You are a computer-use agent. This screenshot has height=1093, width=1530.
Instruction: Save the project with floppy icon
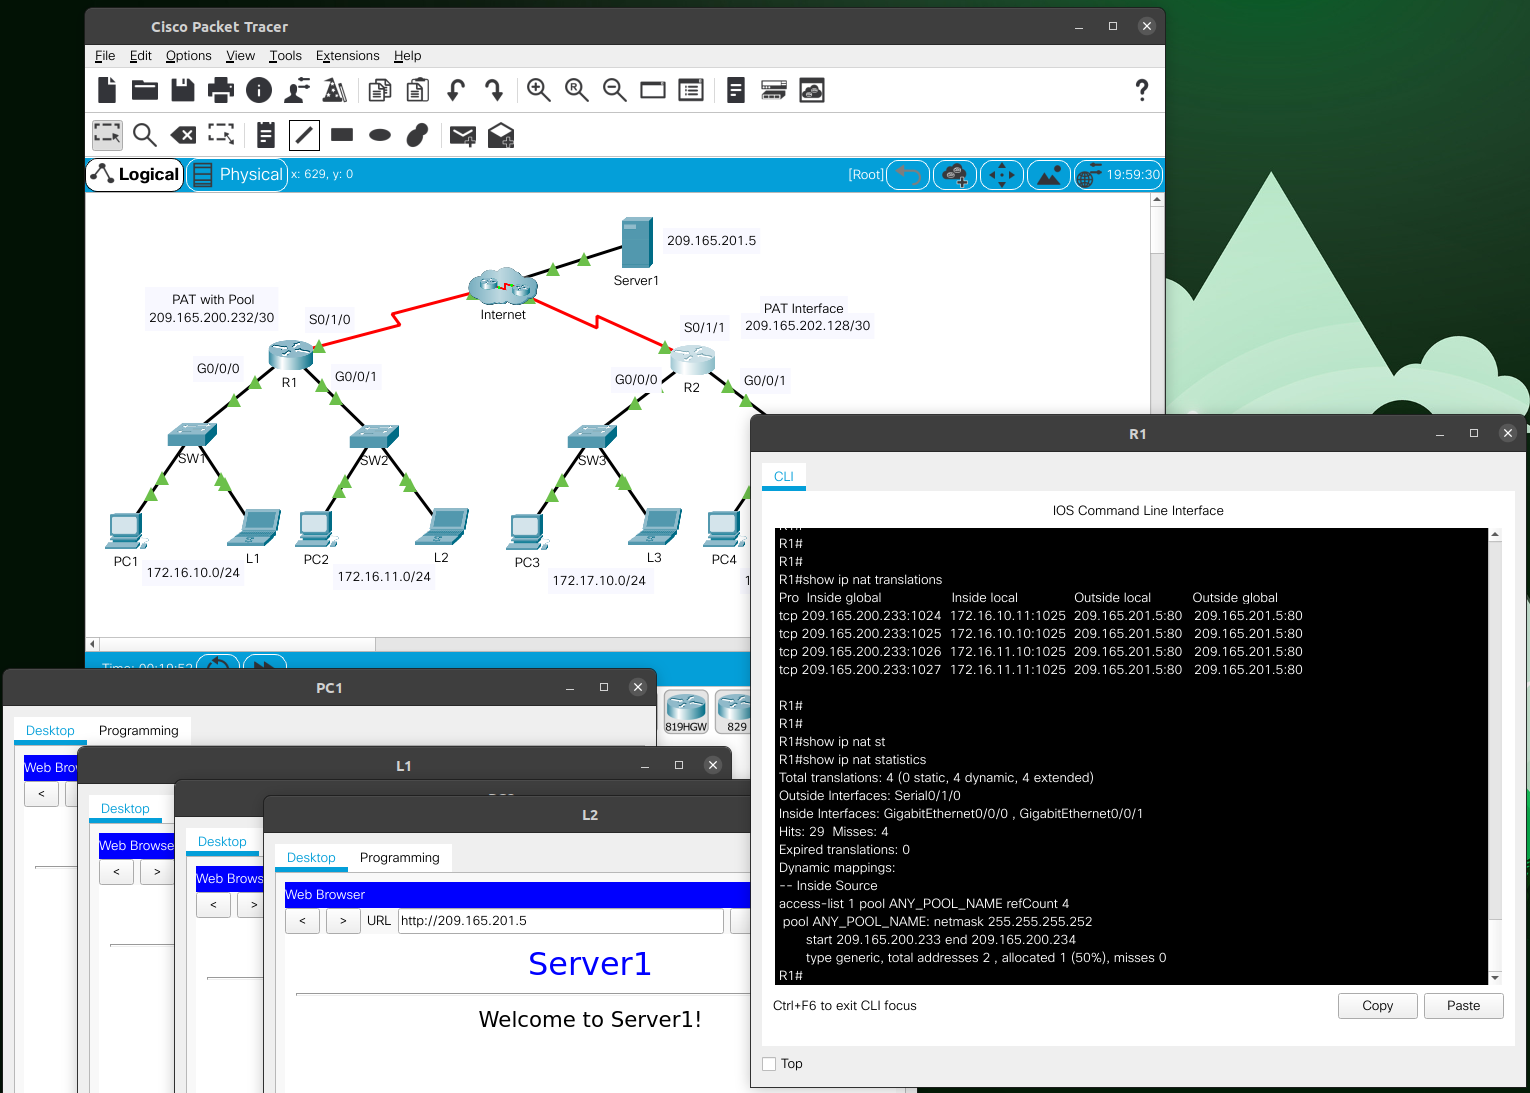click(x=183, y=91)
